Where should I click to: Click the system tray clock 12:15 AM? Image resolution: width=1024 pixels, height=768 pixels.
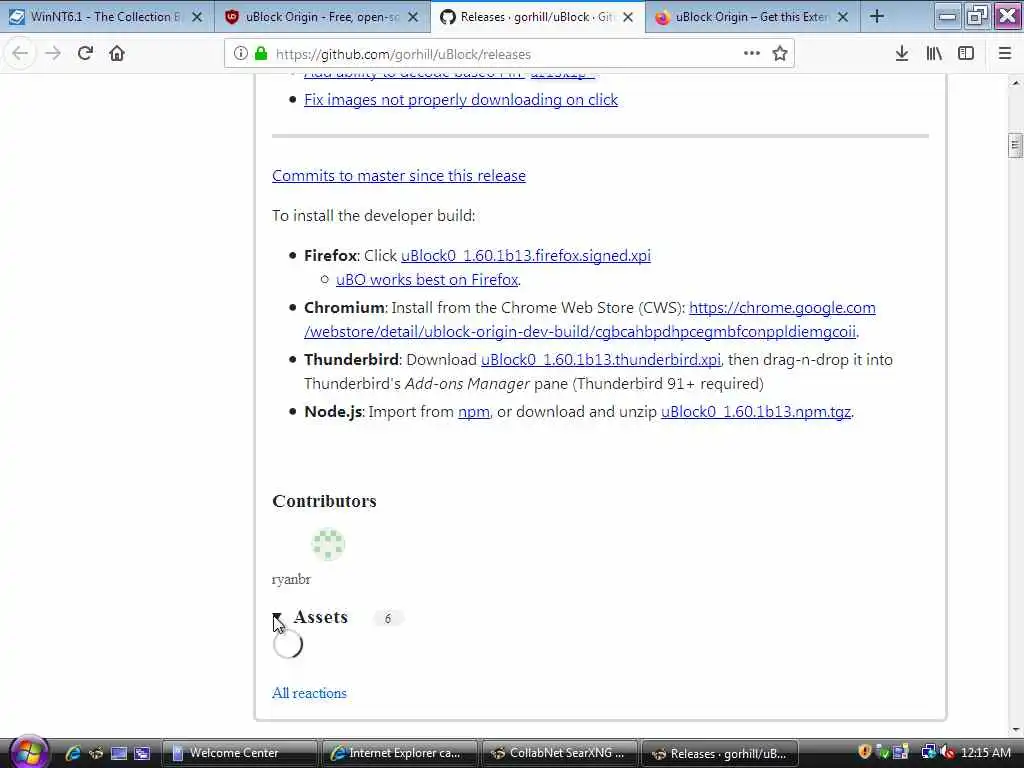tap(985, 753)
